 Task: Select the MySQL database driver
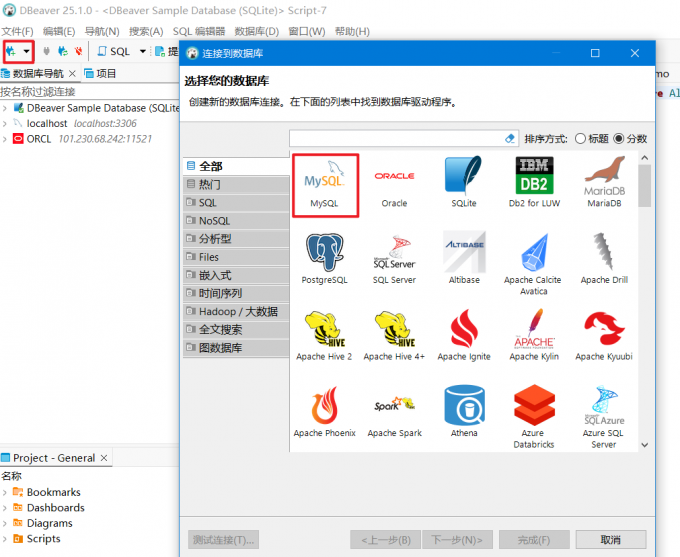click(325, 185)
